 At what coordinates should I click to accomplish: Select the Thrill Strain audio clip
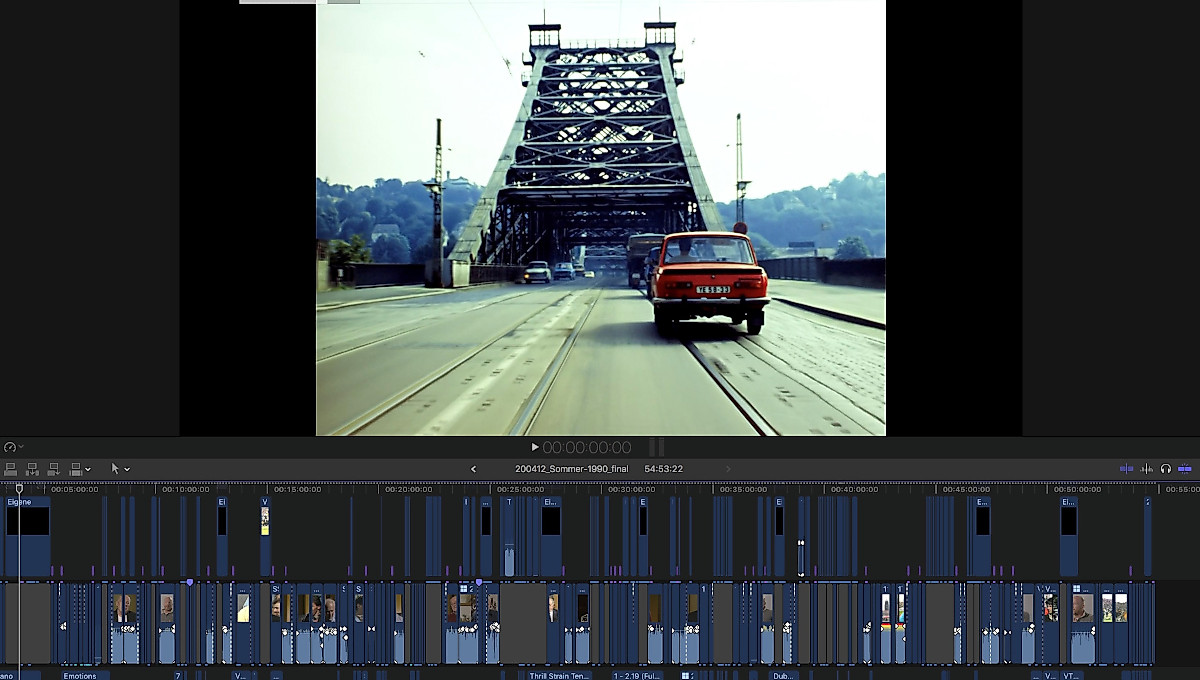[x=559, y=675]
